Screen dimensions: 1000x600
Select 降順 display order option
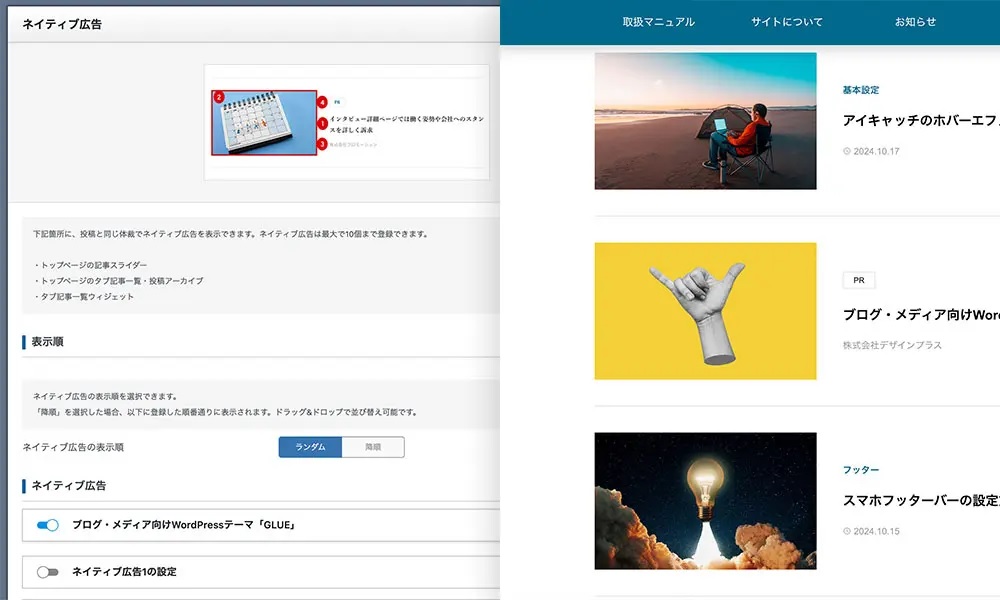(373, 447)
